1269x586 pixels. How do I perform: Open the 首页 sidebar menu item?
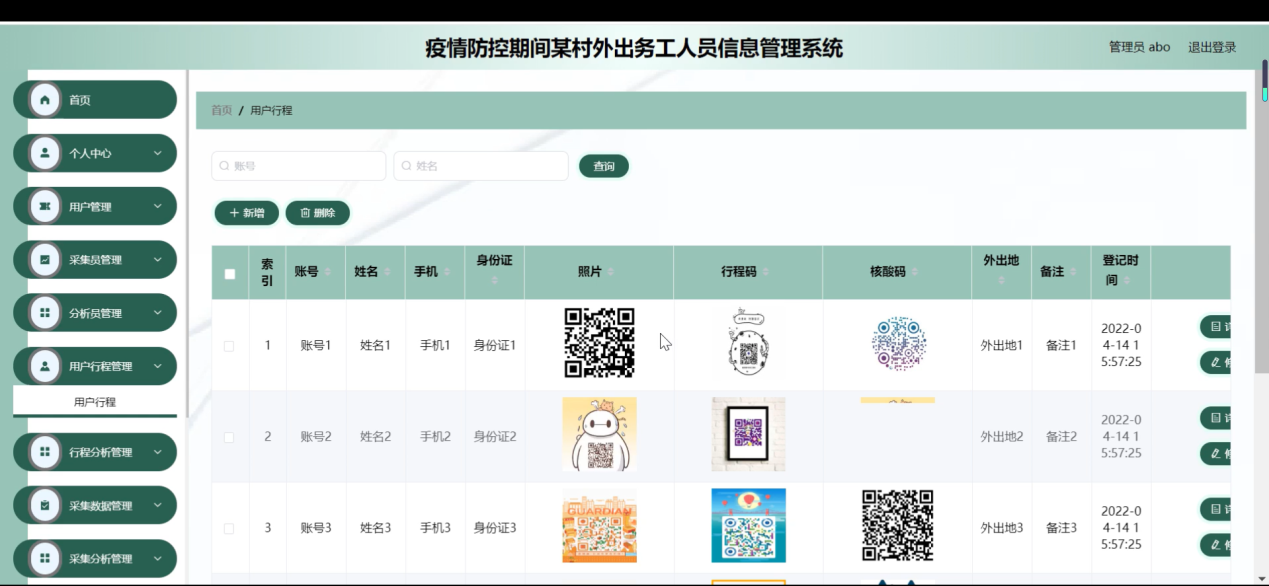tap(95, 100)
